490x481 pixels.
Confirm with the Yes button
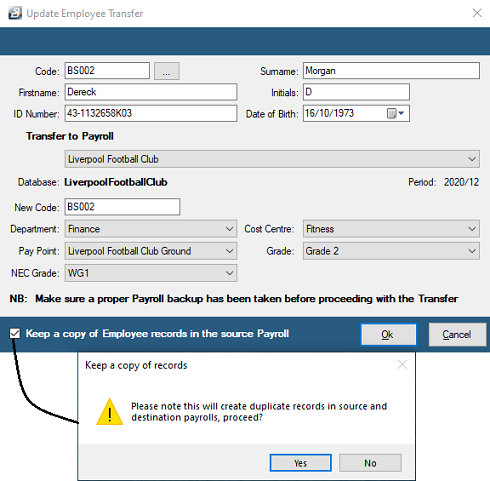[x=300, y=463]
